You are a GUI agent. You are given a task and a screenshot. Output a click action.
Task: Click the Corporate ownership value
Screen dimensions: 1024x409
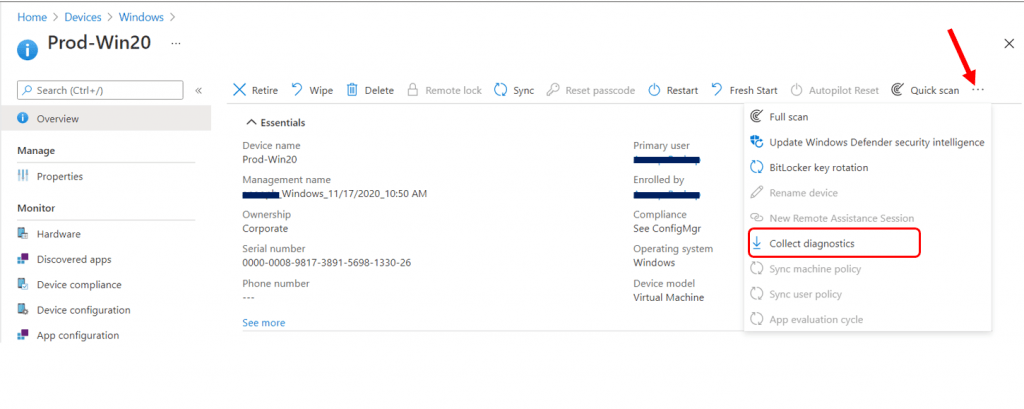[x=265, y=229]
